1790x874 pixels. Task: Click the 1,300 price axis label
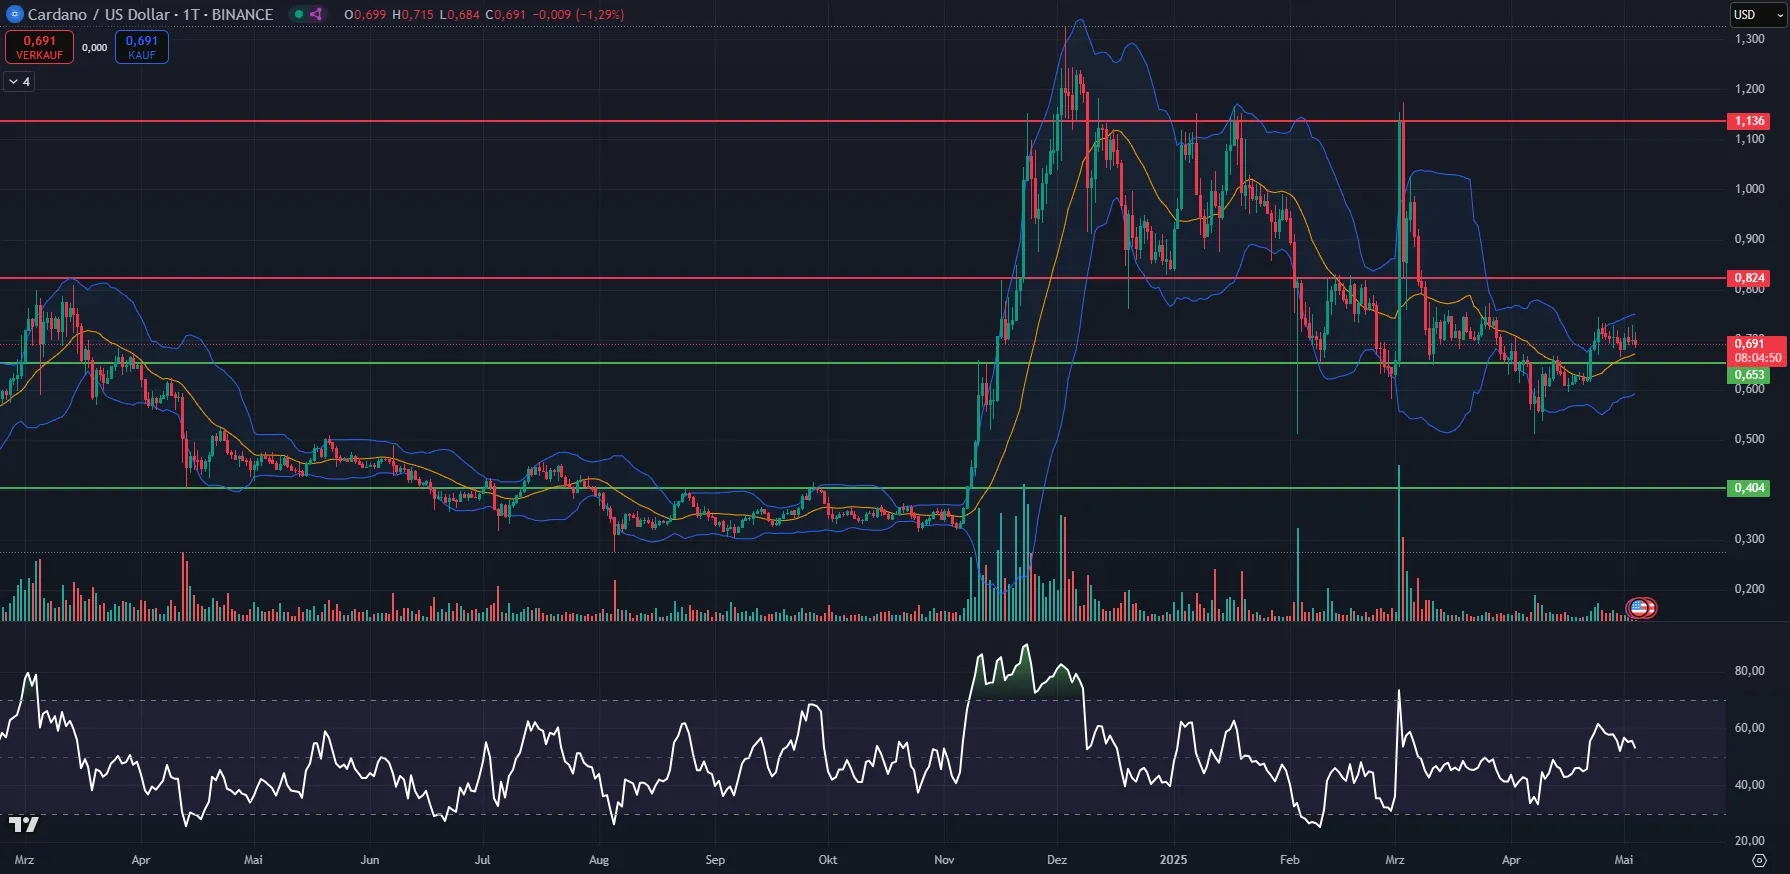coord(1749,39)
